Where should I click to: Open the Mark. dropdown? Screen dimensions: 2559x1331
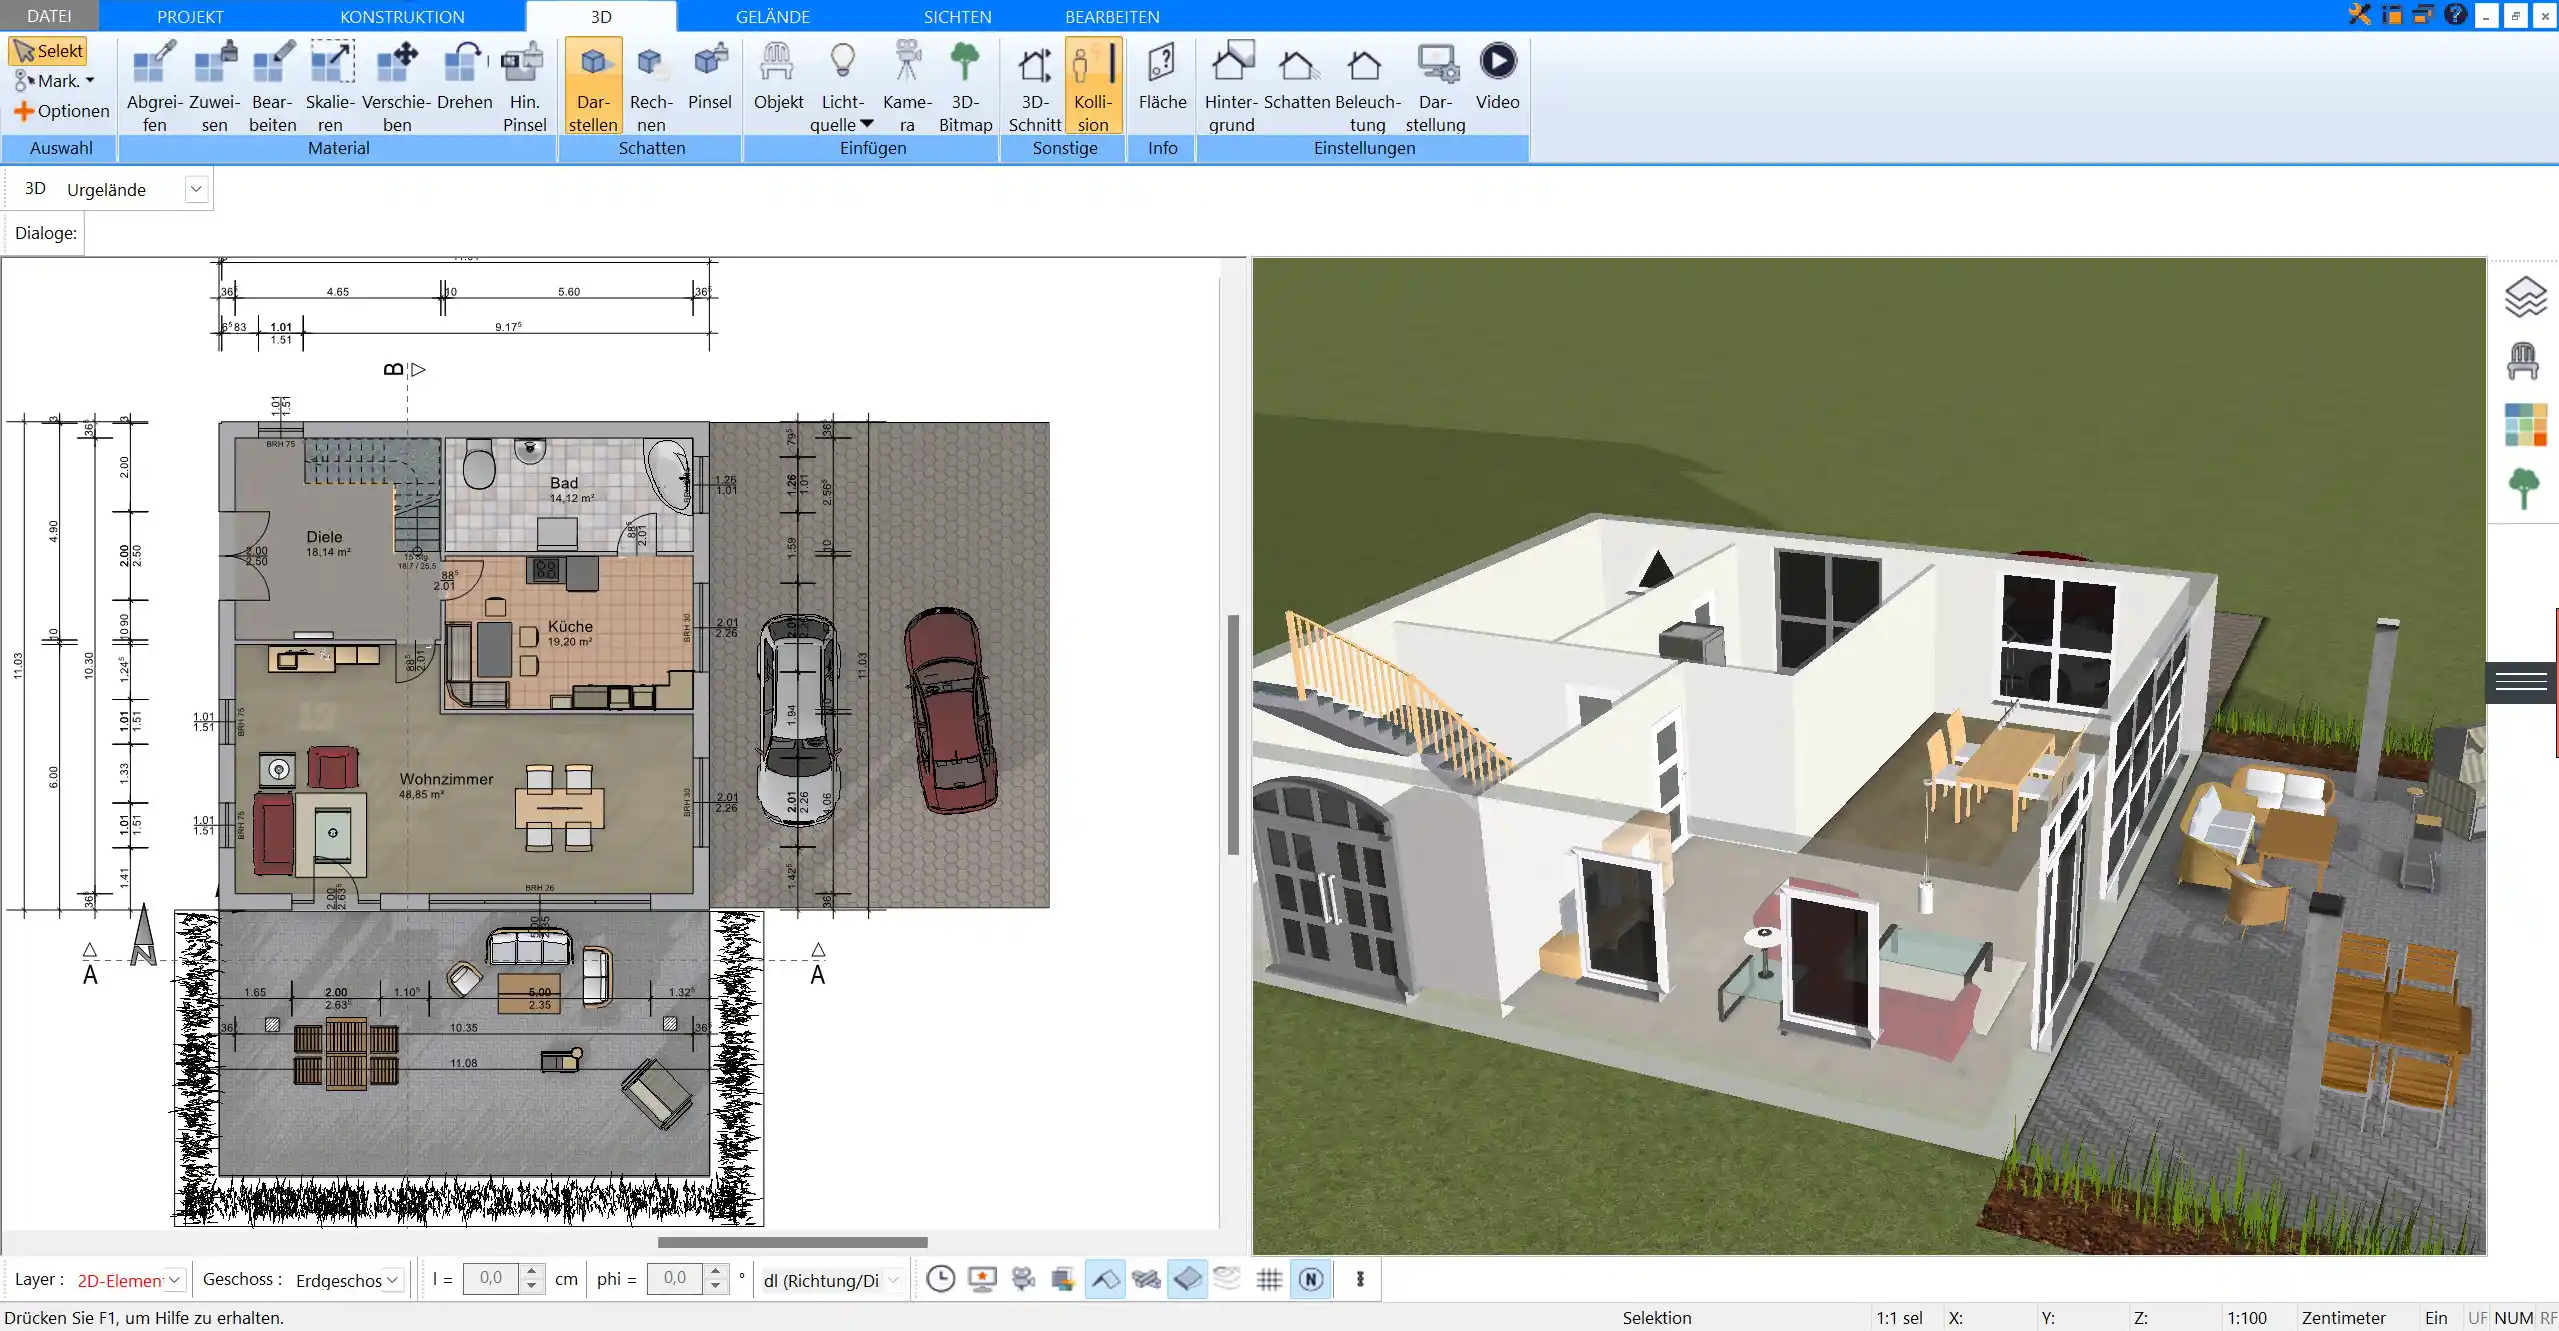(54, 81)
